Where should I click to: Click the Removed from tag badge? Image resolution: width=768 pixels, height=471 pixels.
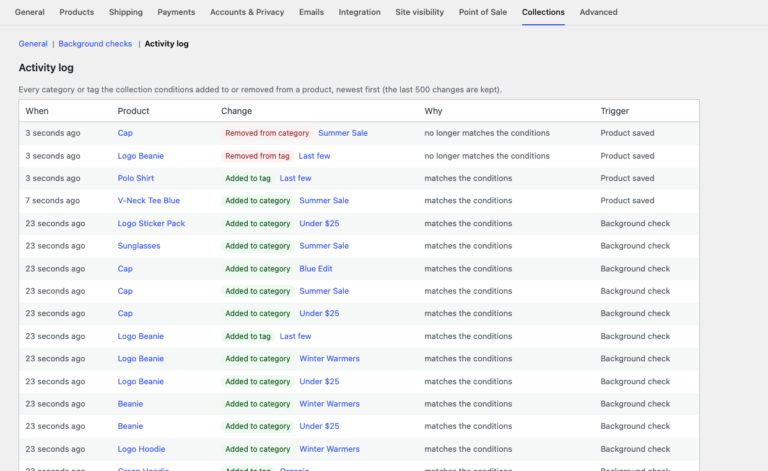pos(257,156)
